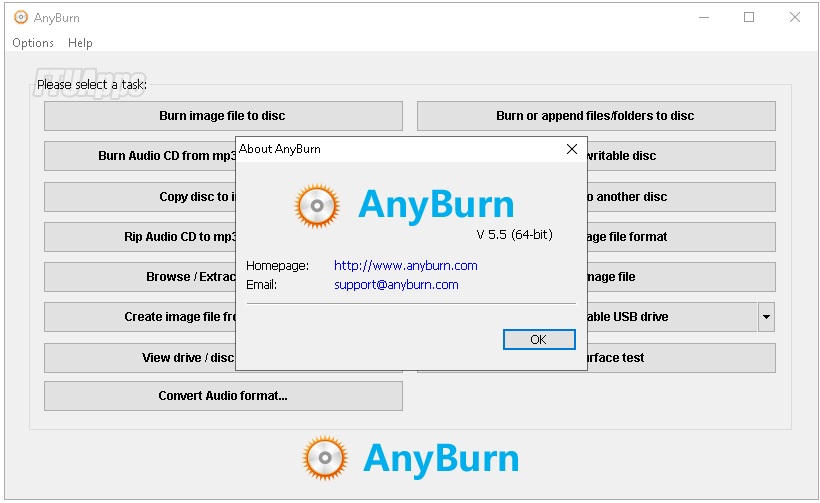Close the About AnyBurn dialog
The image size is (820, 503).
(x=572, y=149)
